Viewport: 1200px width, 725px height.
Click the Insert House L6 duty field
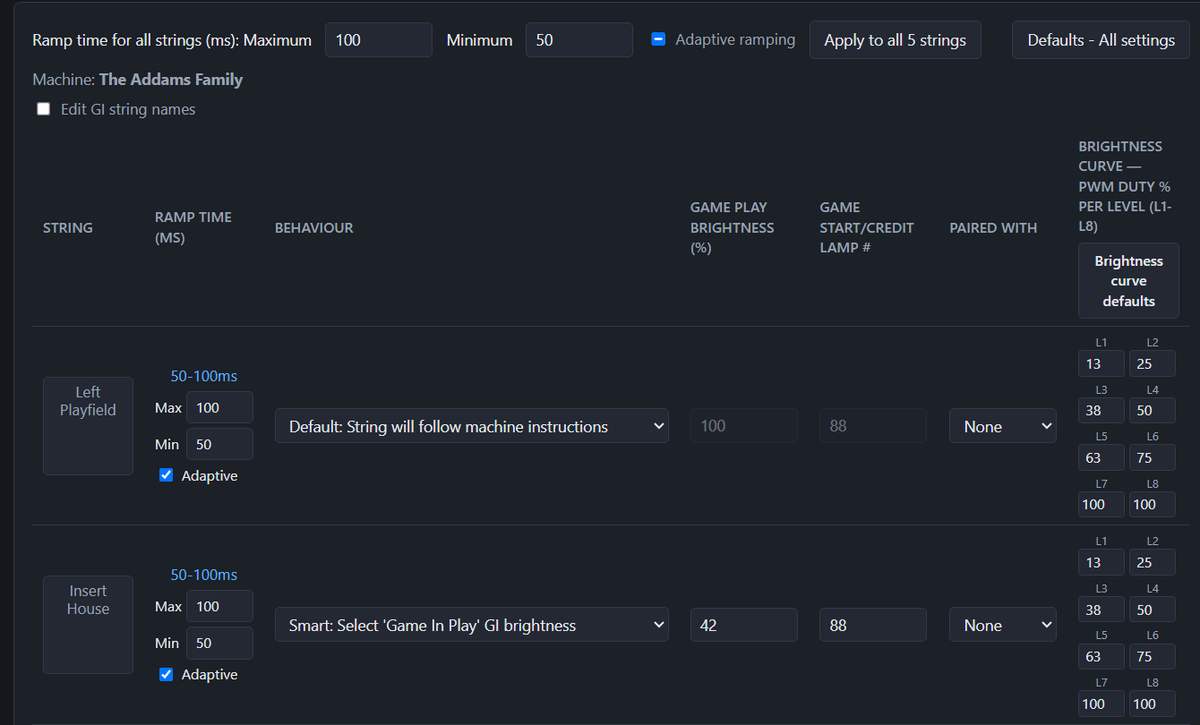tap(1152, 657)
